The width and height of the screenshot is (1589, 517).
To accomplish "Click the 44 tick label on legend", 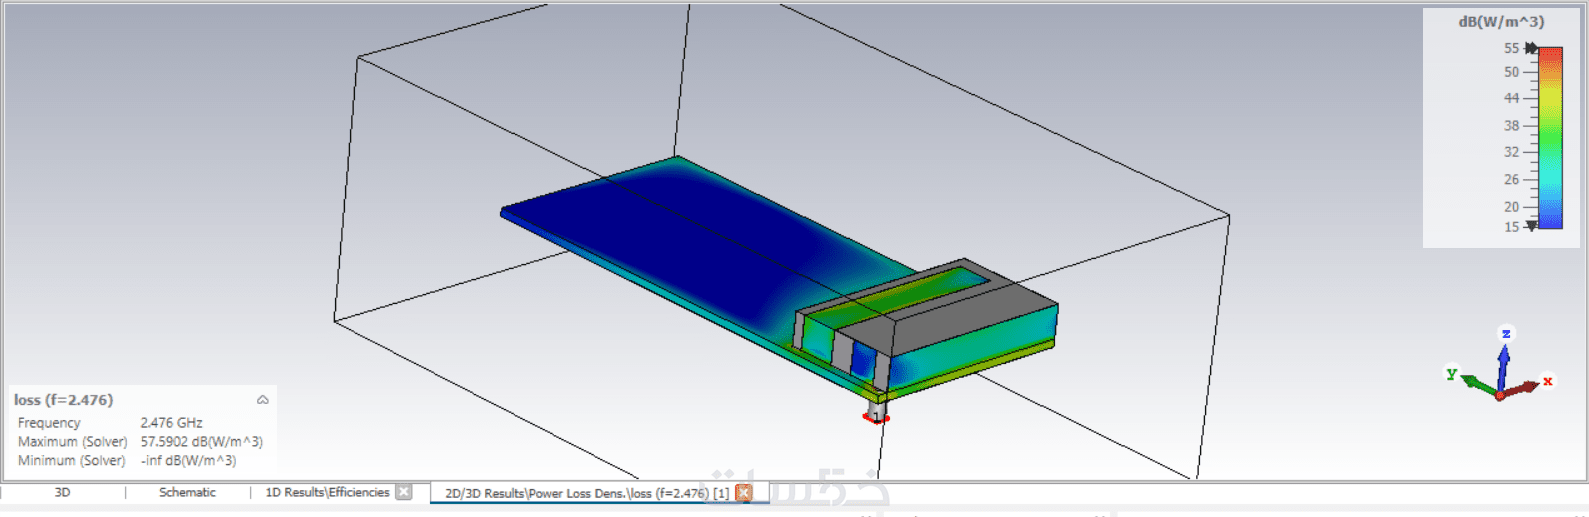I will [x=1511, y=98].
